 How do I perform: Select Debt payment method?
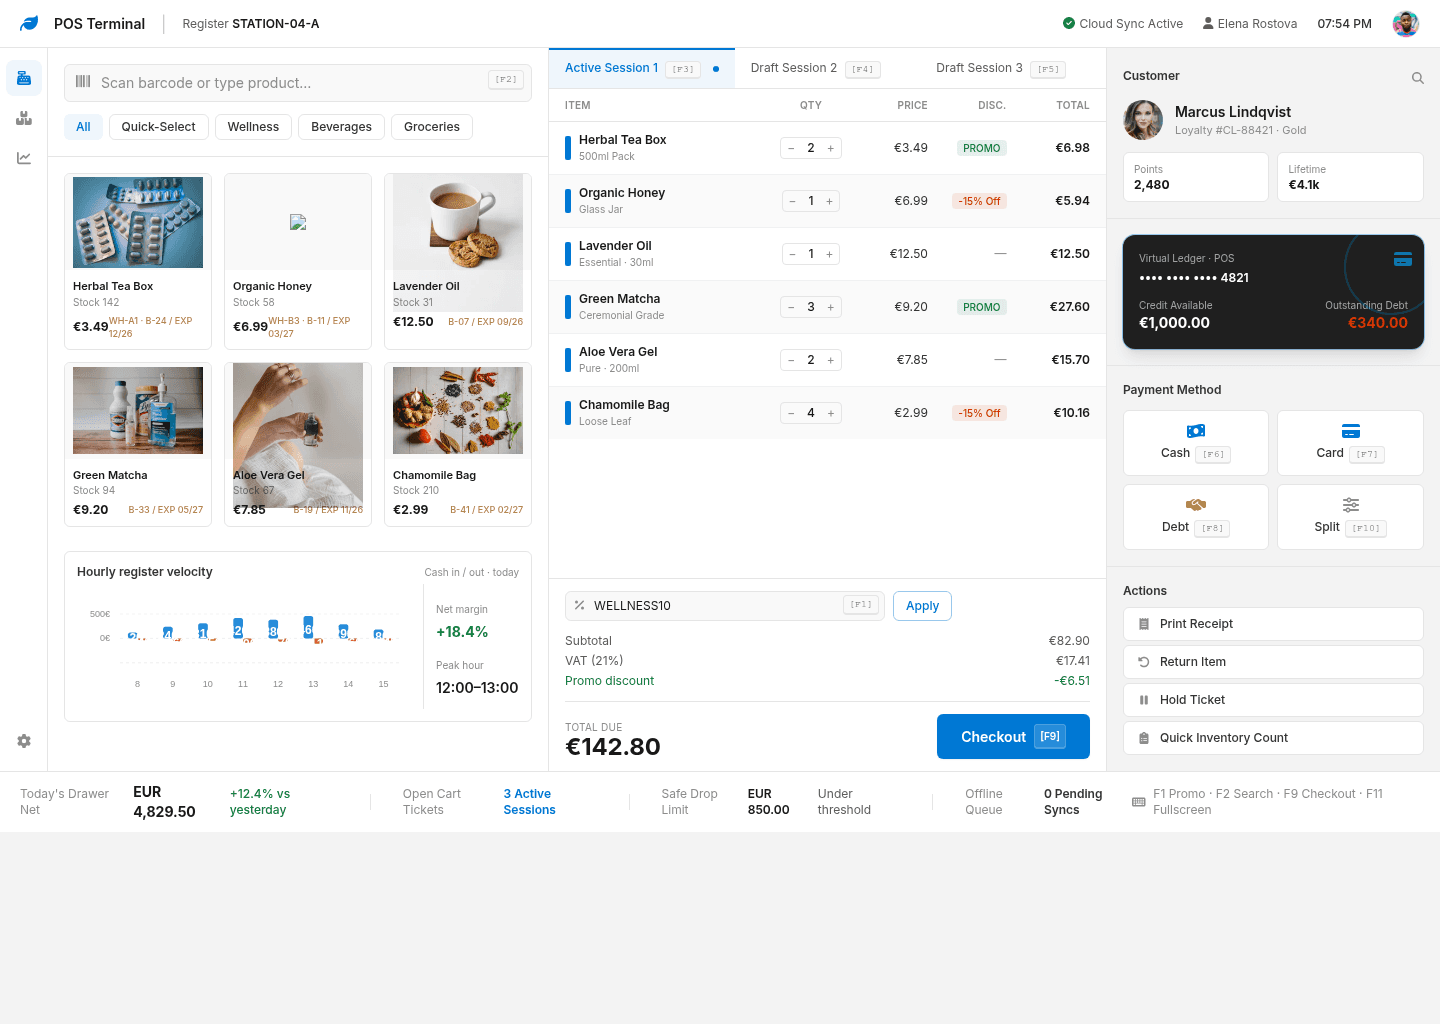[x=1196, y=517]
